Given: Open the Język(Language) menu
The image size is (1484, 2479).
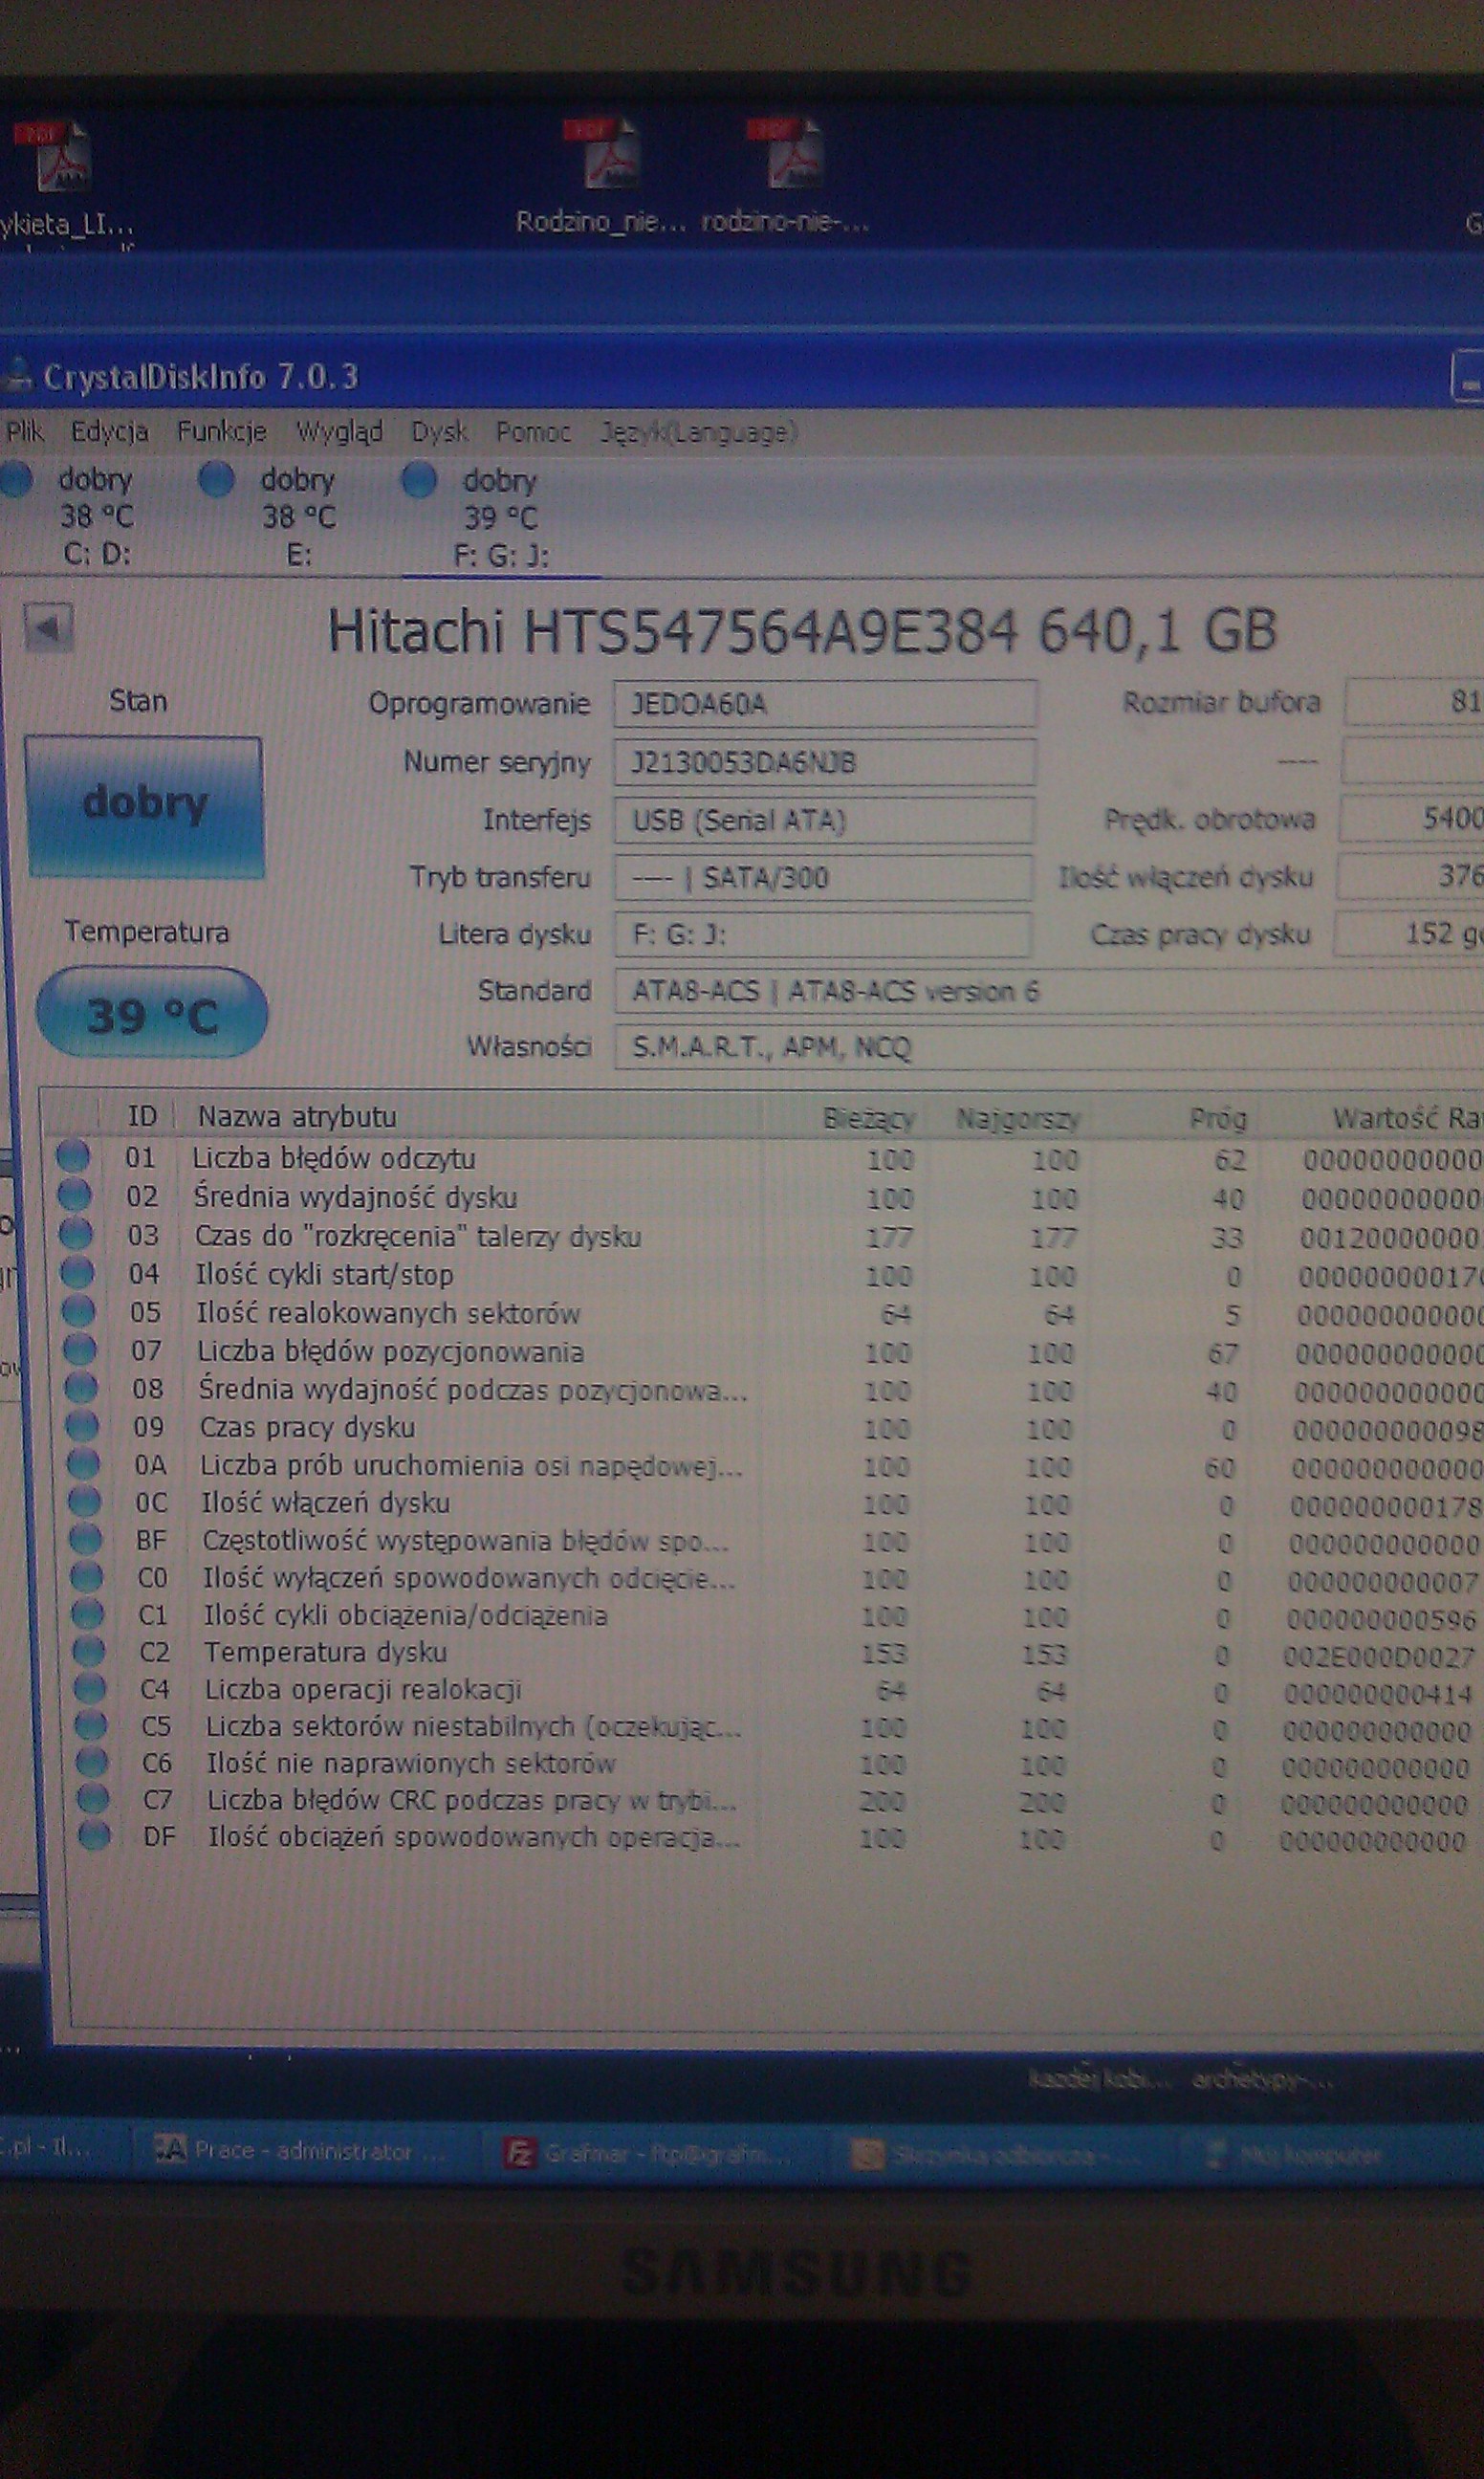Looking at the screenshot, I should [x=698, y=432].
